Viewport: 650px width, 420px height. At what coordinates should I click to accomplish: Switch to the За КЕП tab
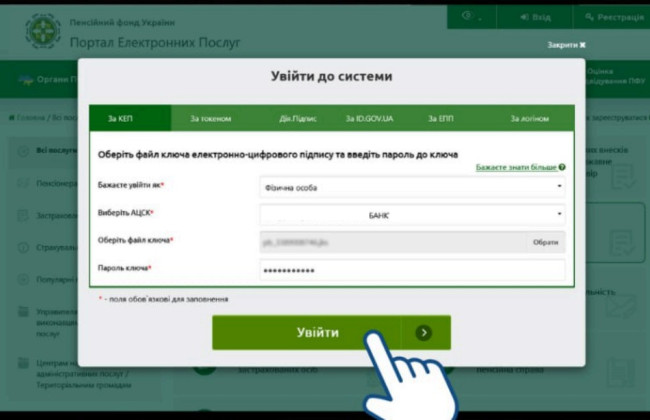[130, 118]
